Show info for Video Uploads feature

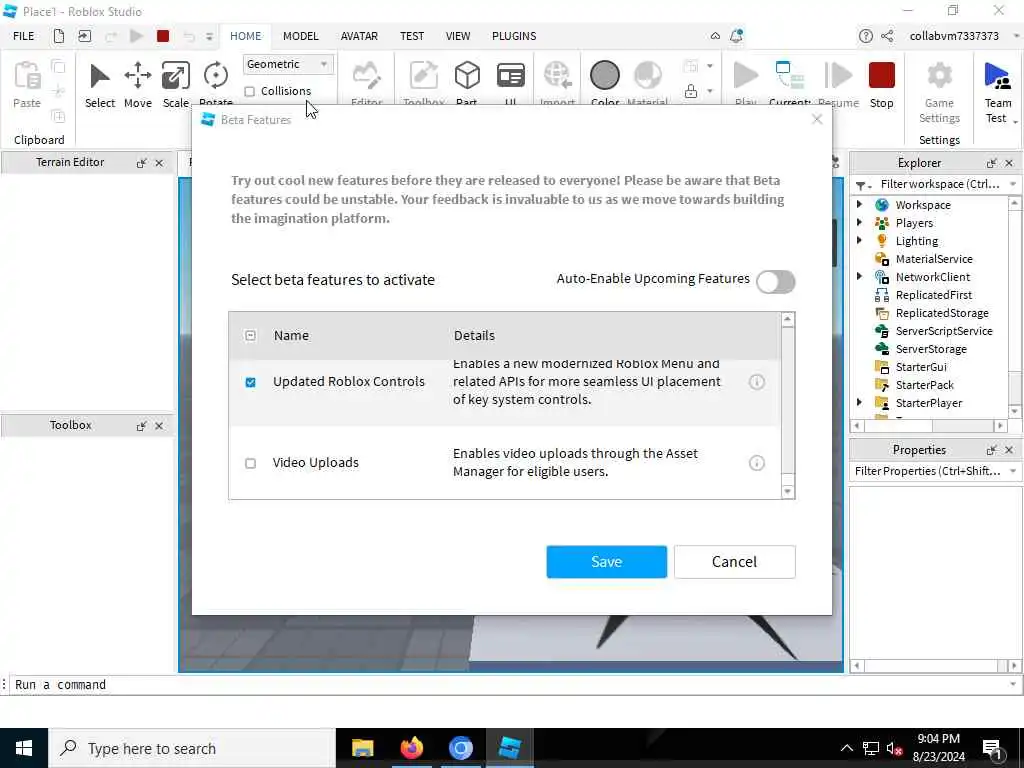756,463
